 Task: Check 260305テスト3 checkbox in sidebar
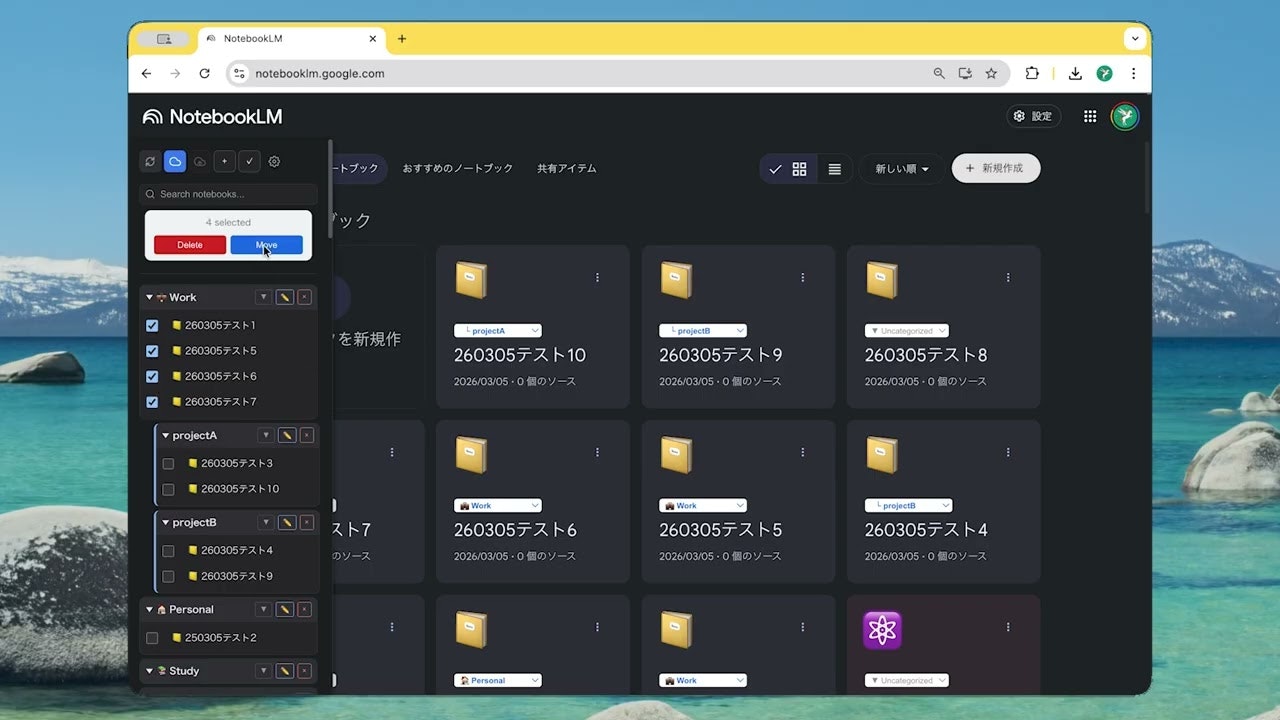[168, 463]
